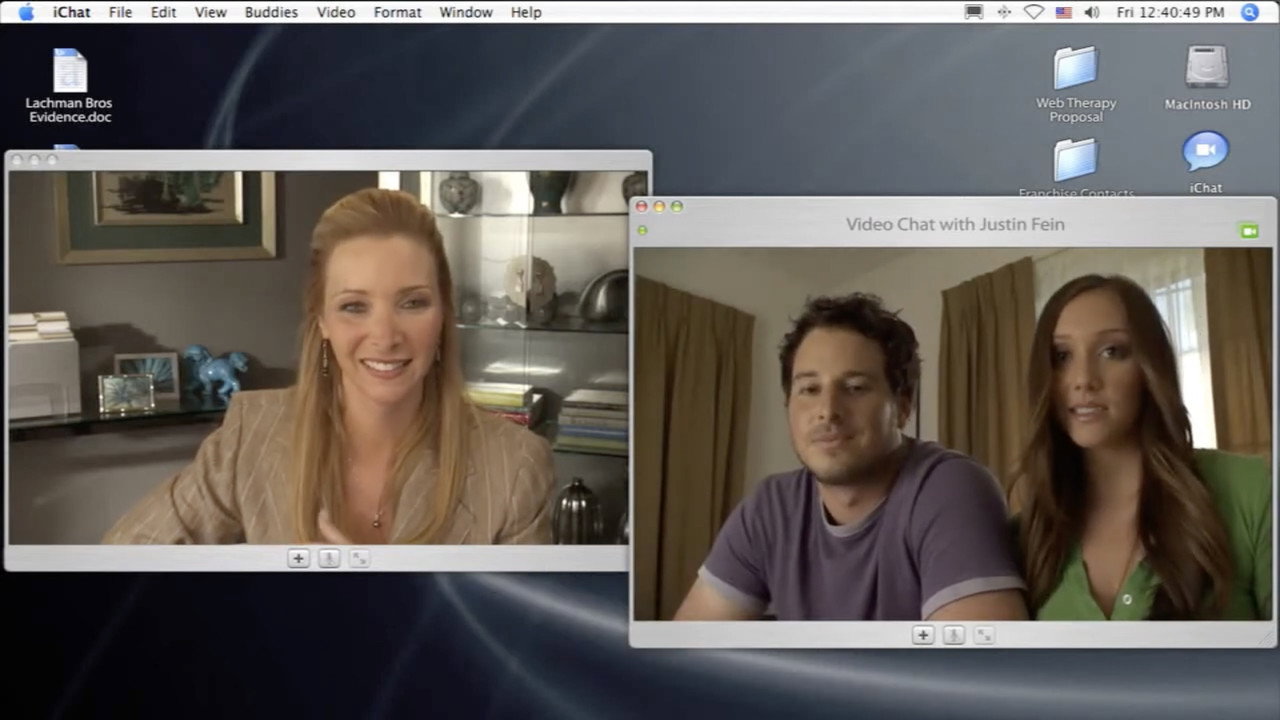Click the local video feed of blonde woman
Screen dimensions: 1280x720
pos(319,358)
